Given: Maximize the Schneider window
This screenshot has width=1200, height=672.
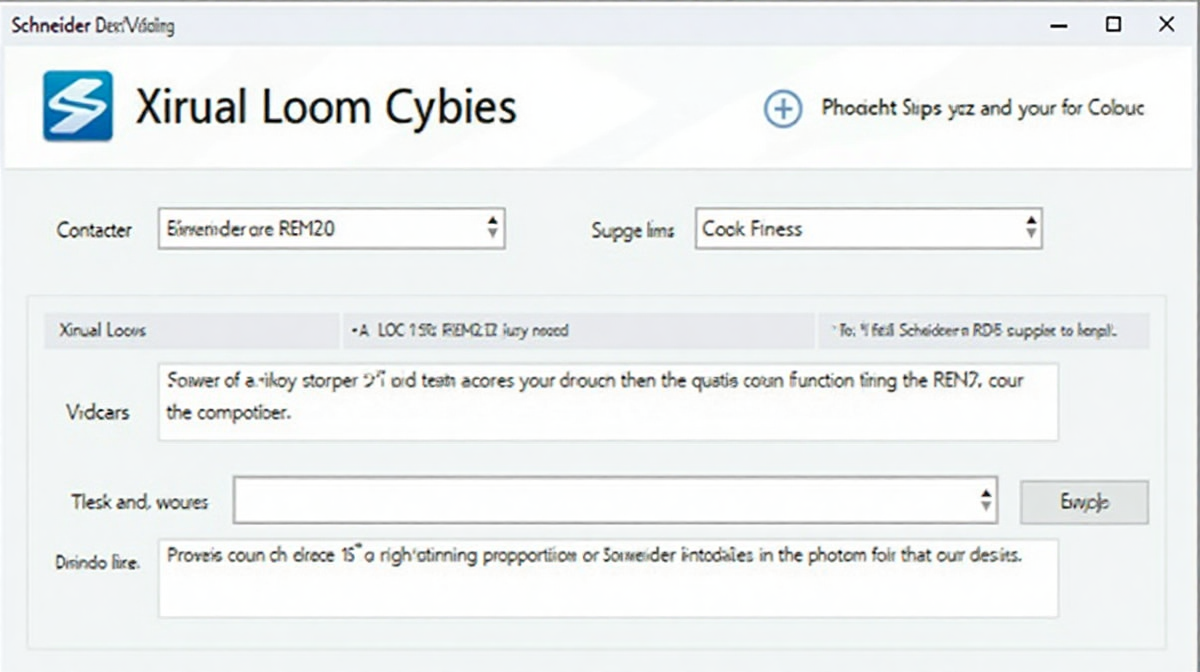Looking at the screenshot, I should coord(1113,25).
